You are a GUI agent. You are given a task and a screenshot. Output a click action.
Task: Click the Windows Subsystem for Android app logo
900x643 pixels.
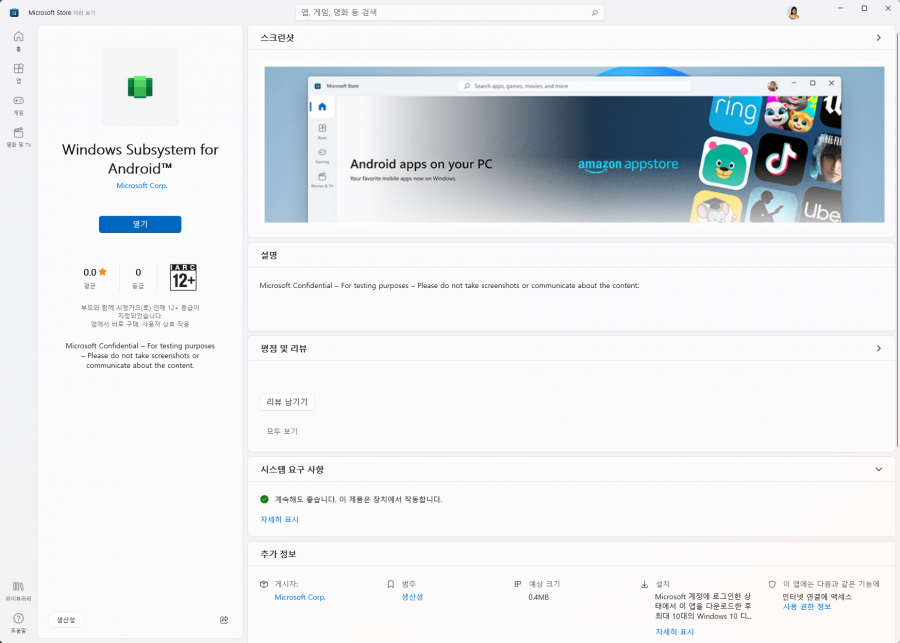pyautogui.click(x=140, y=87)
